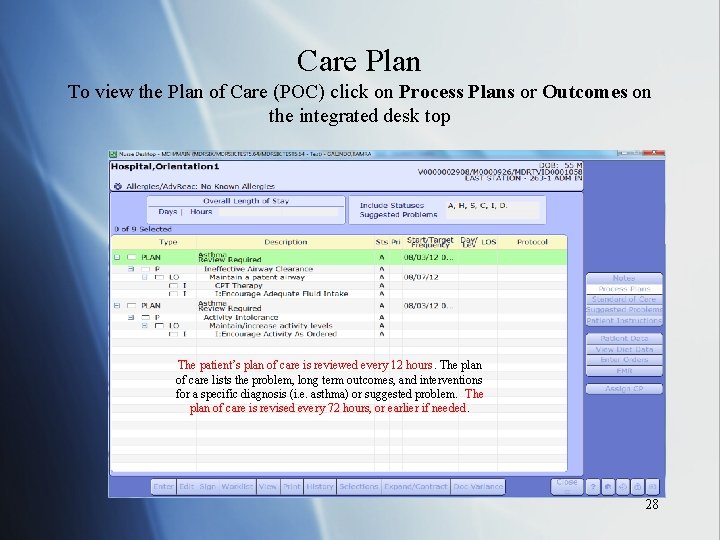Click 'No Known Allergies' text
Viewport: 720px width, 540px height.
click(x=238, y=186)
